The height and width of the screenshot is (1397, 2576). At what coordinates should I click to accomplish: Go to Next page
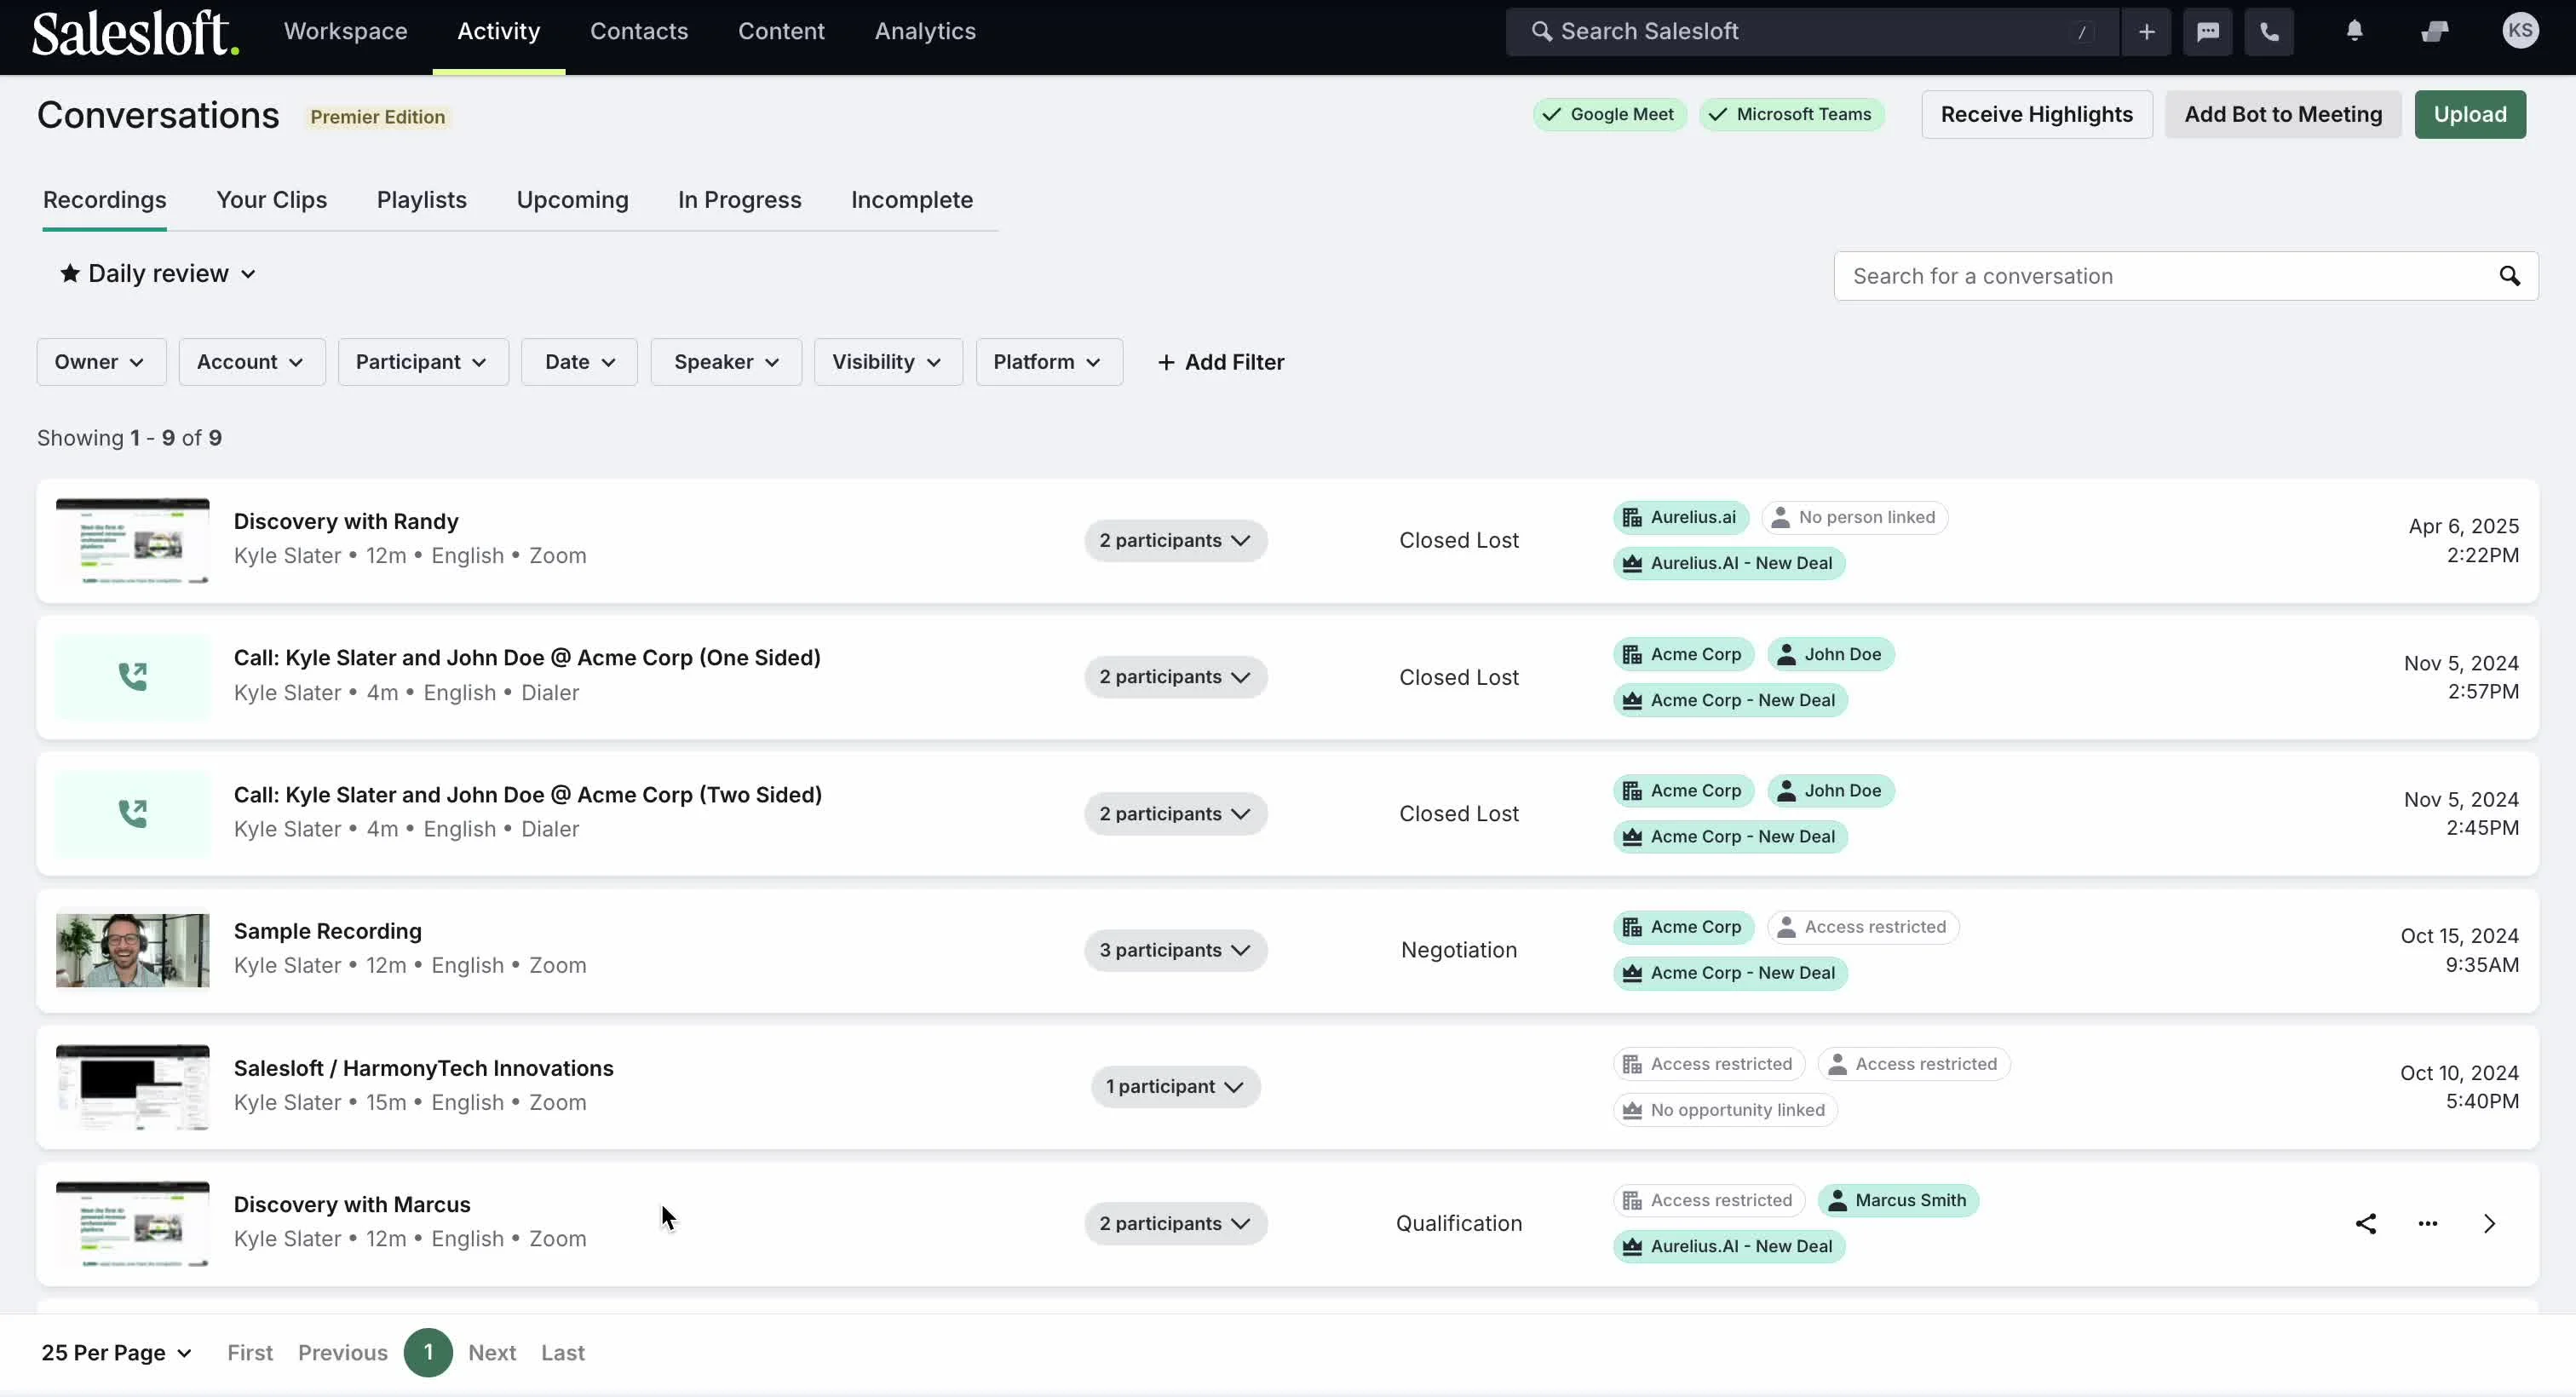click(x=492, y=1353)
